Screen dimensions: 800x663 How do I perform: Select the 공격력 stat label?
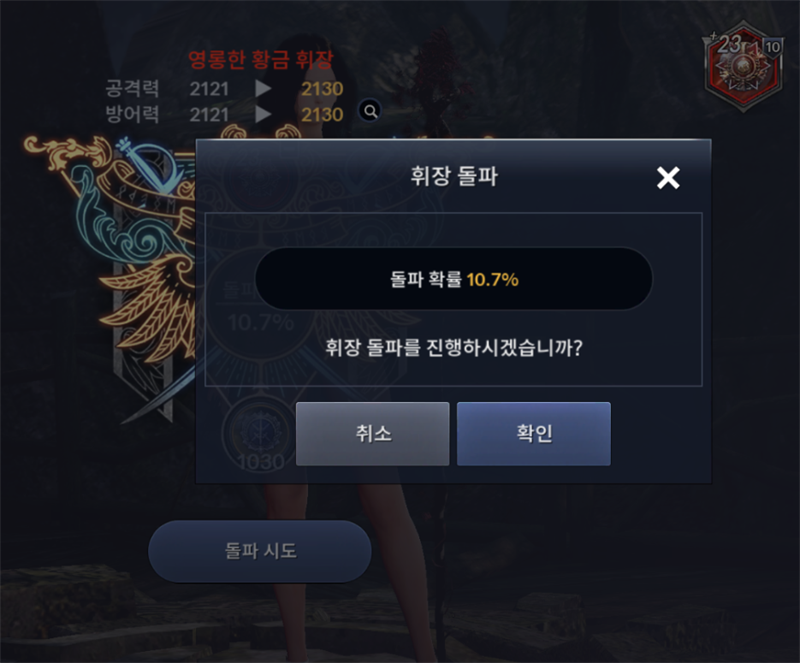point(132,88)
